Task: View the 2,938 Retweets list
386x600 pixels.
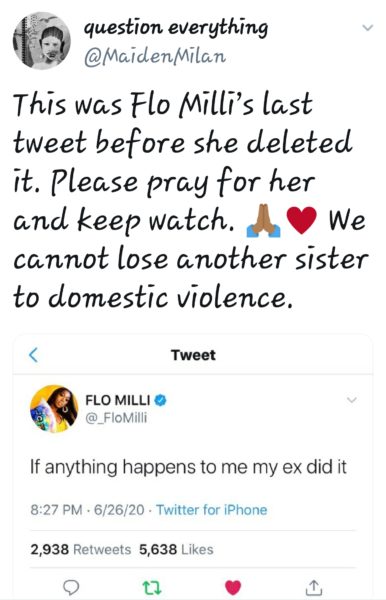Action: (x=81, y=549)
